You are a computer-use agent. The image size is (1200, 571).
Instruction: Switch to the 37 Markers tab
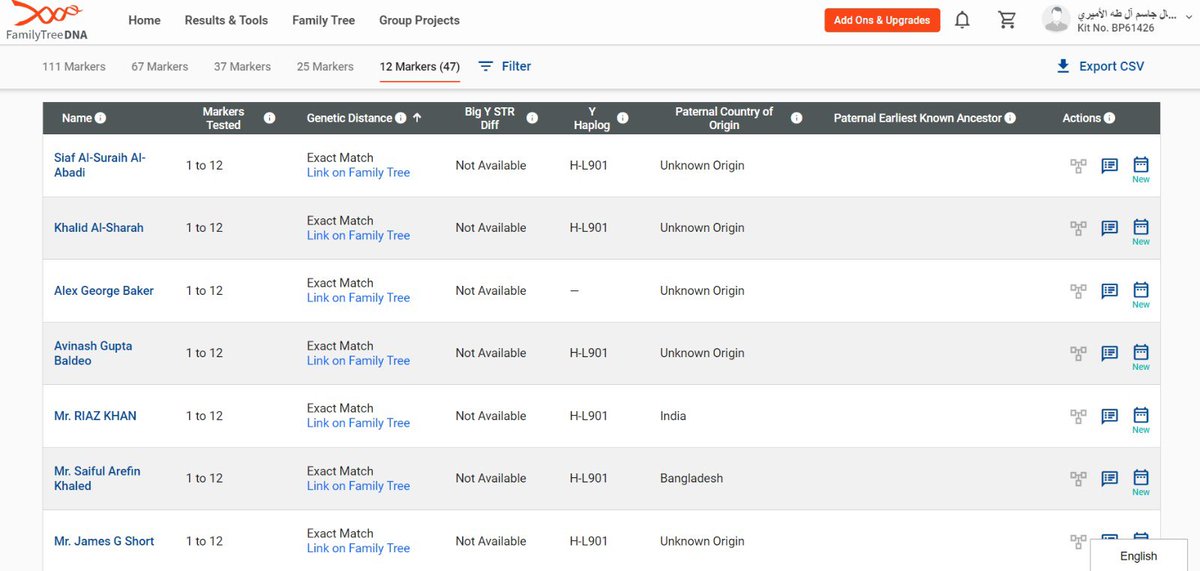[x=242, y=67]
